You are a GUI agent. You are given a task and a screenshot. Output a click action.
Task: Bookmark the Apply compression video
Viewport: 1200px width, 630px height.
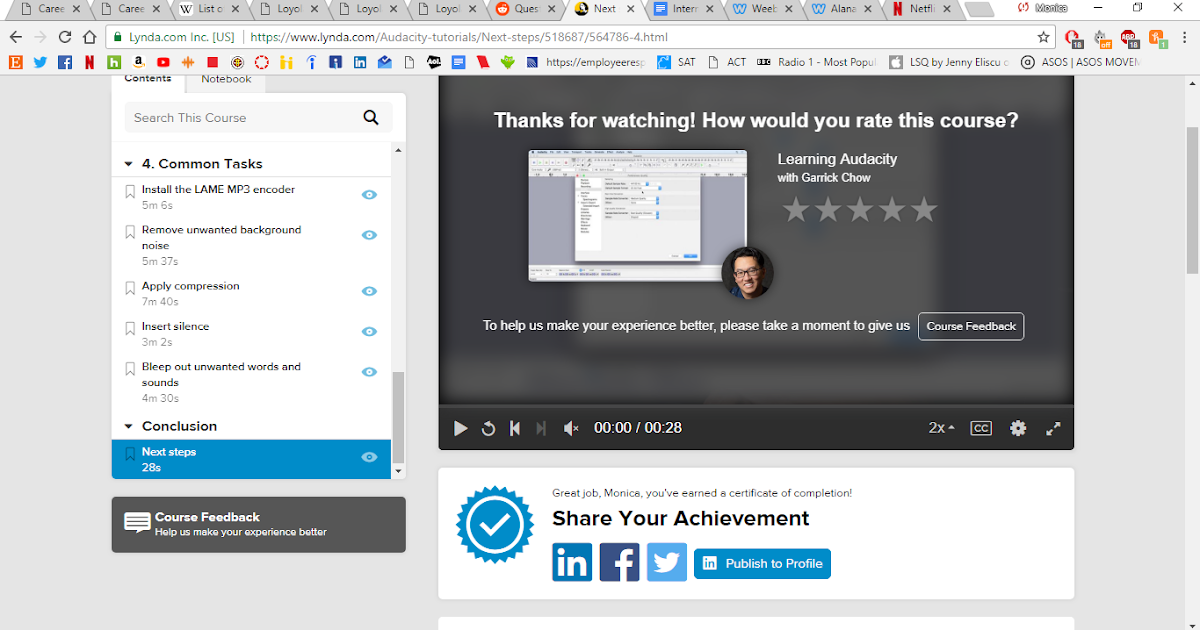[x=130, y=288]
